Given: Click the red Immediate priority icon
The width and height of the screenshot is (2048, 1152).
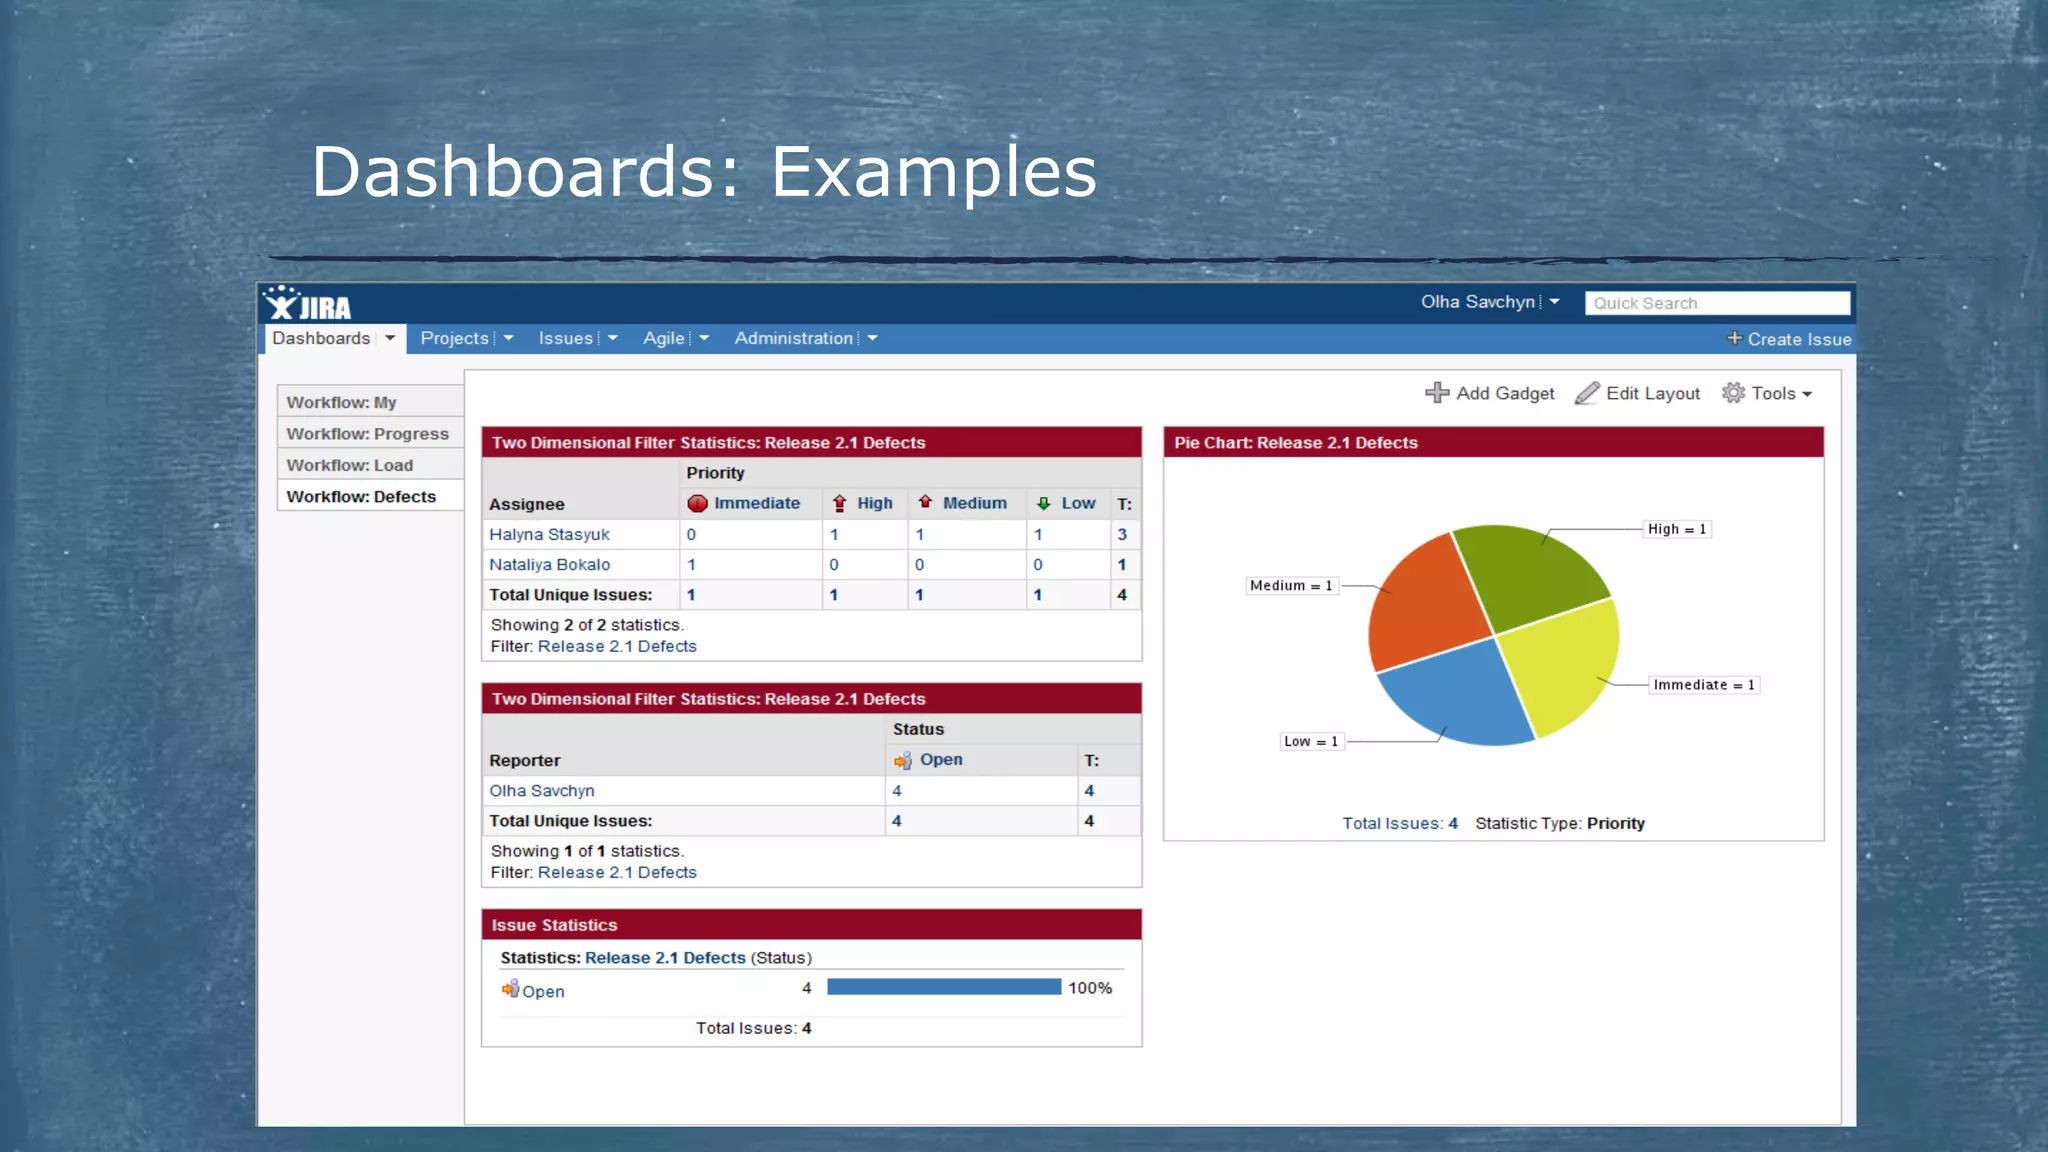Looking at the screenshot, I should (697, 503).
